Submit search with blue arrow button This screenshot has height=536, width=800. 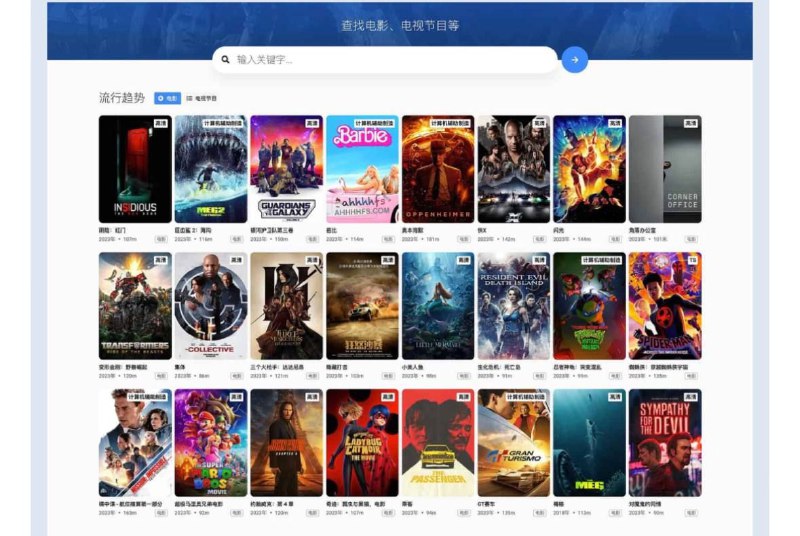click(574, 60)
